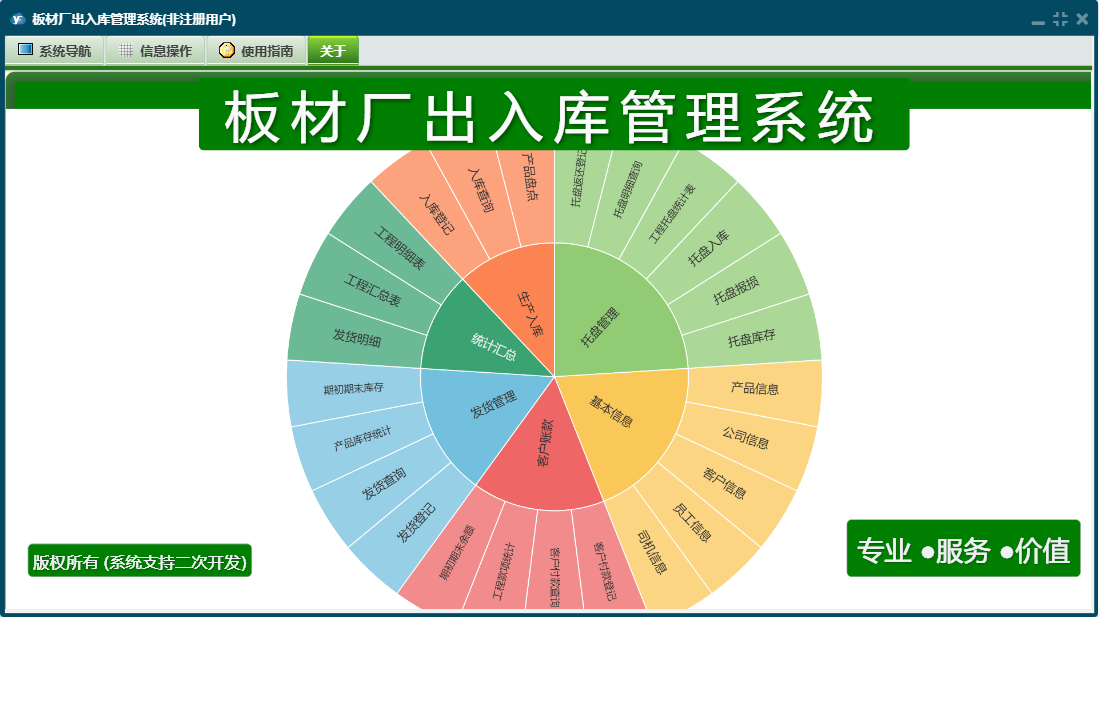Select the 发货管理 inner segment
This screenshot has width=1099, height=723.
click(493, 404)
